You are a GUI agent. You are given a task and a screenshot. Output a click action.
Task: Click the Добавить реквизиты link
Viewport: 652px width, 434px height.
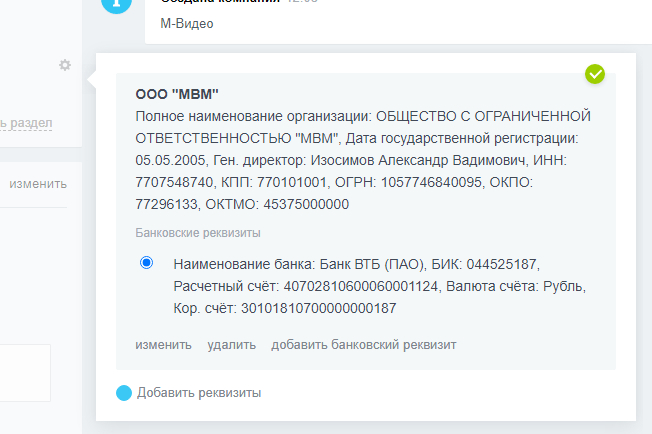tap(199, 393)
